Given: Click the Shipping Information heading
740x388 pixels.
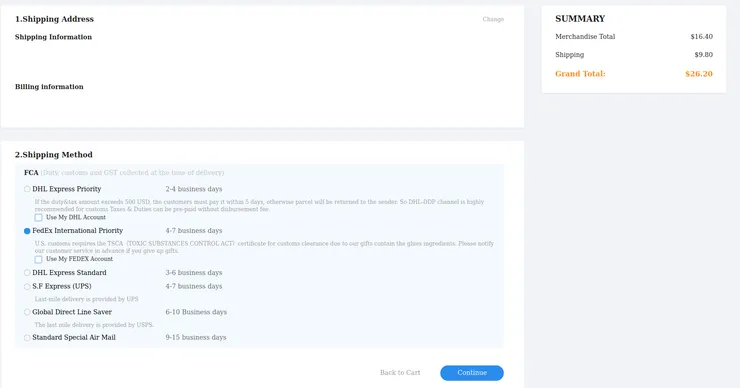Looking at the screenshot, I should pyautogui.click(x=53, y=37).
